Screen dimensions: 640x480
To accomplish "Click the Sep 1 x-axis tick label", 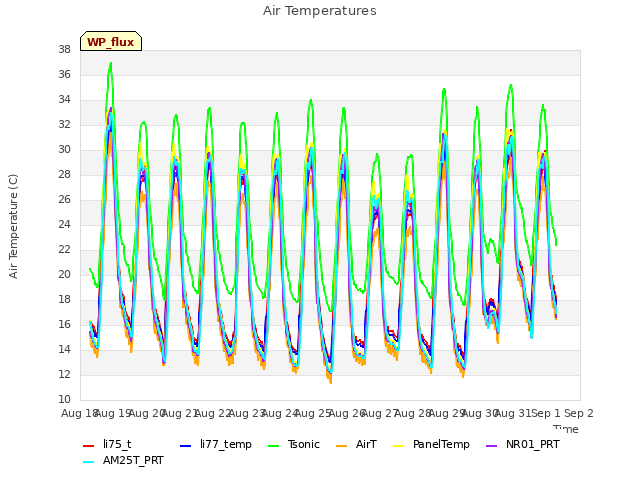I will tap(546, 413).
